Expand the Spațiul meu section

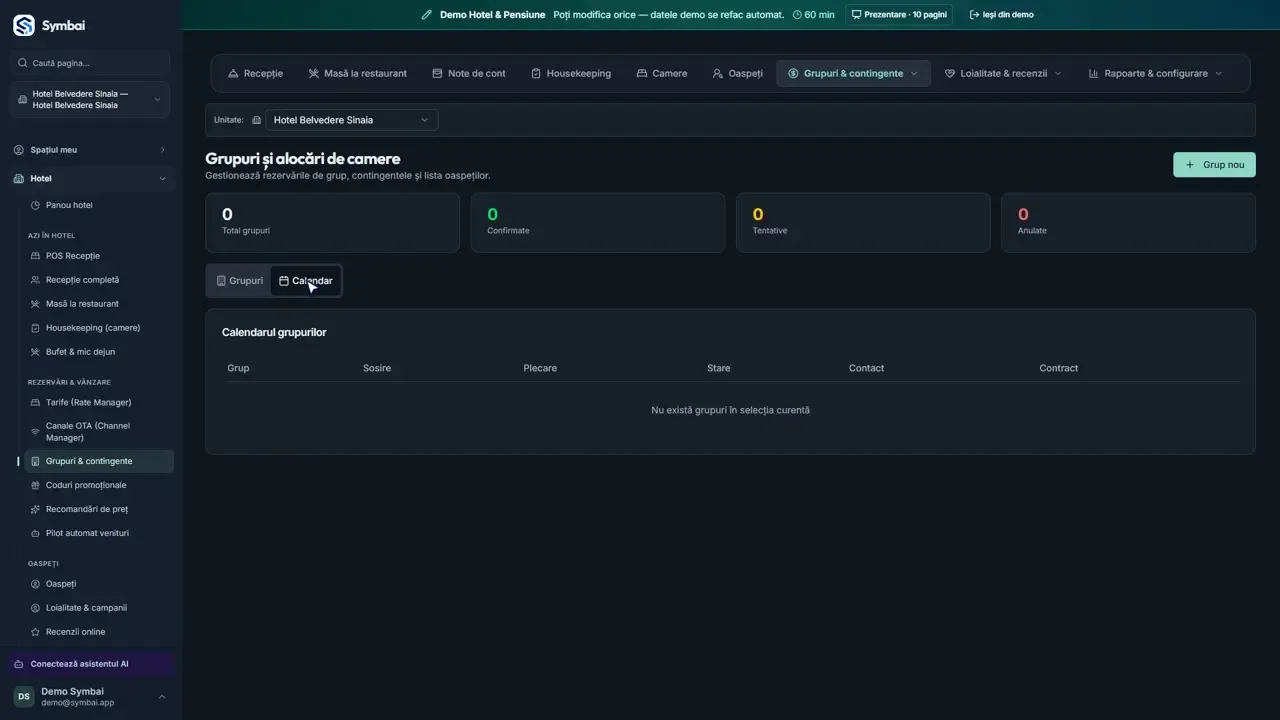pyautogui.click(x=90, y=150)
